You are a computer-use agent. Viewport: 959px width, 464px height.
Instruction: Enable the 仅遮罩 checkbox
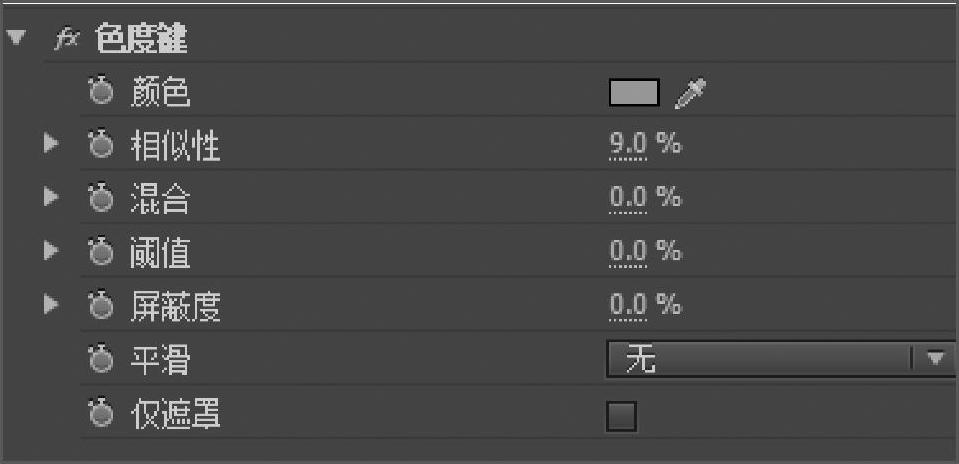point(621,415)
